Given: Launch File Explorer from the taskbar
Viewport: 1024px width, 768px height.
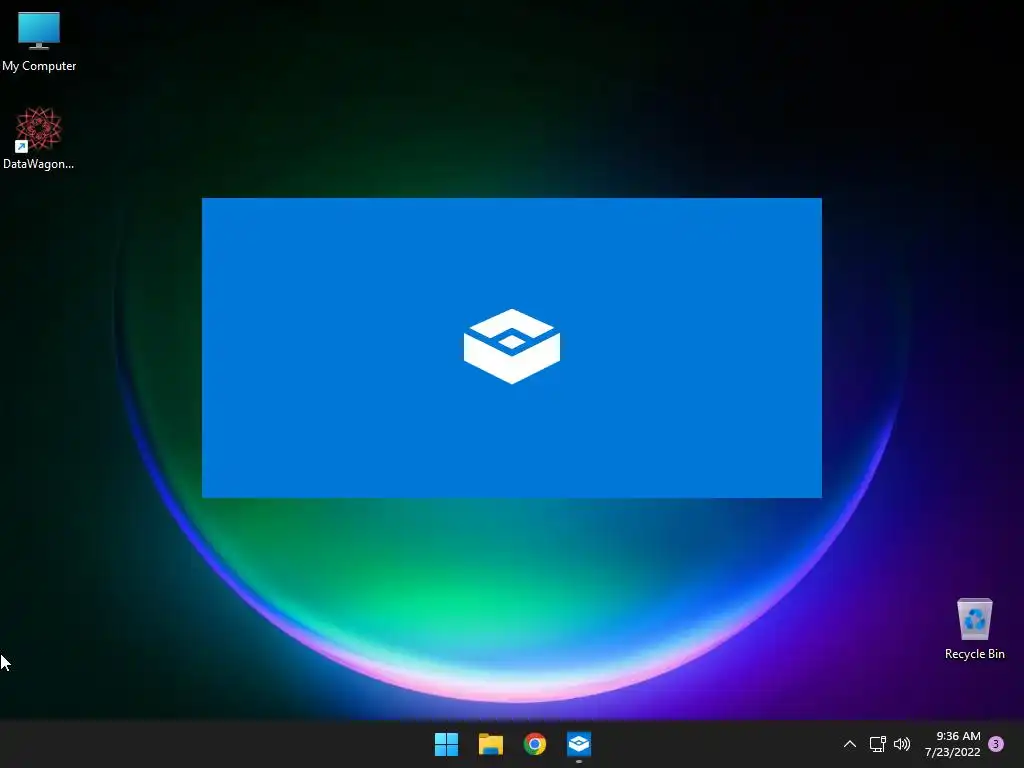Looking at the screenshot, I should point(490,744).
